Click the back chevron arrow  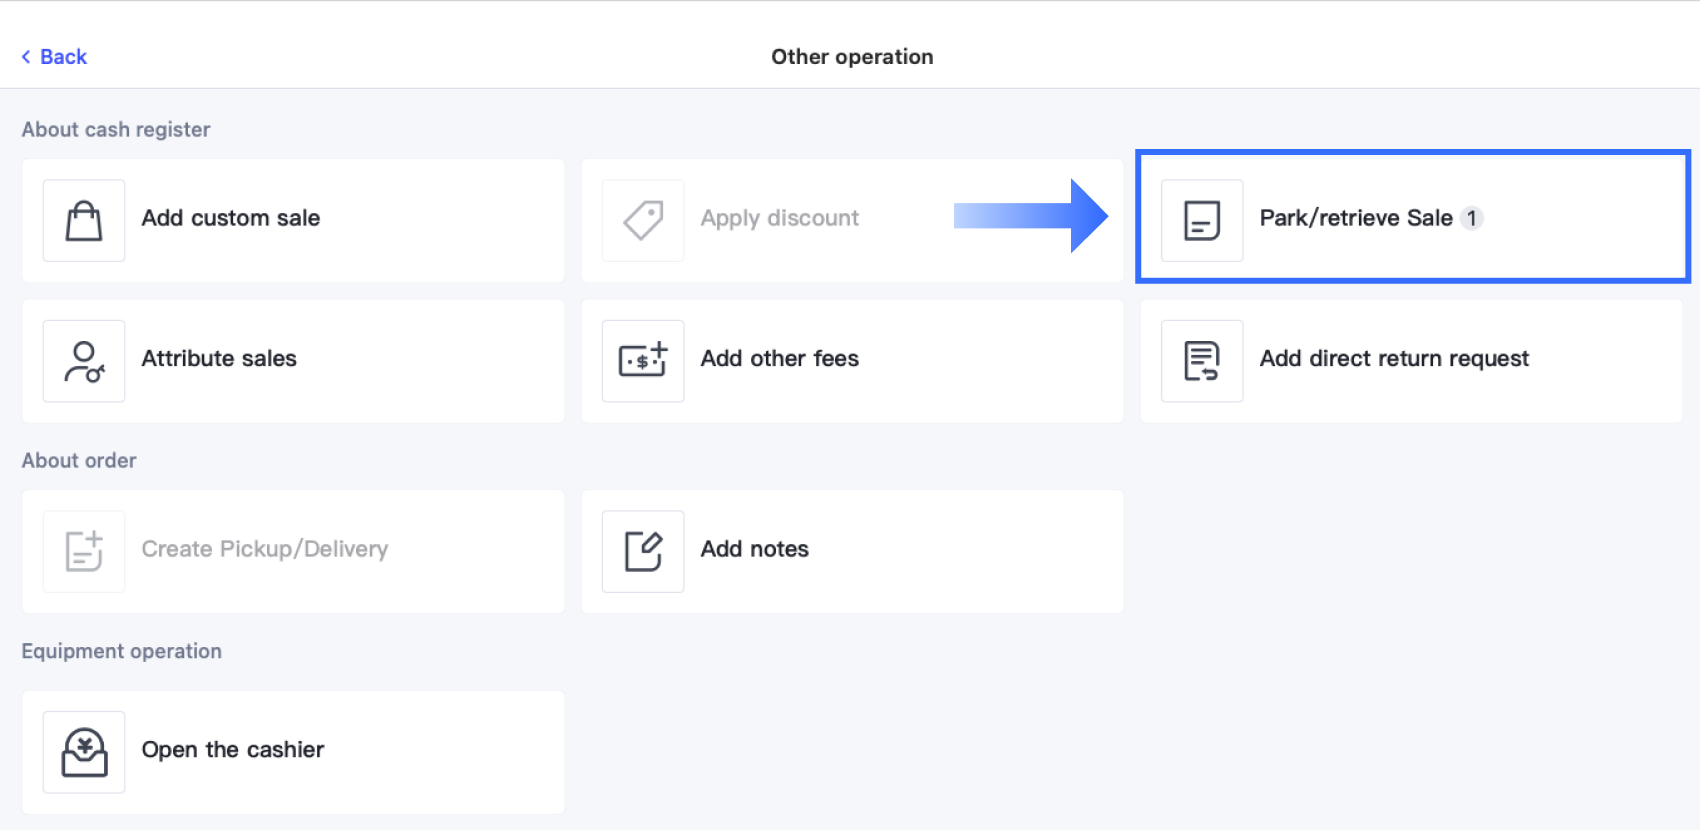coord(26,57)
